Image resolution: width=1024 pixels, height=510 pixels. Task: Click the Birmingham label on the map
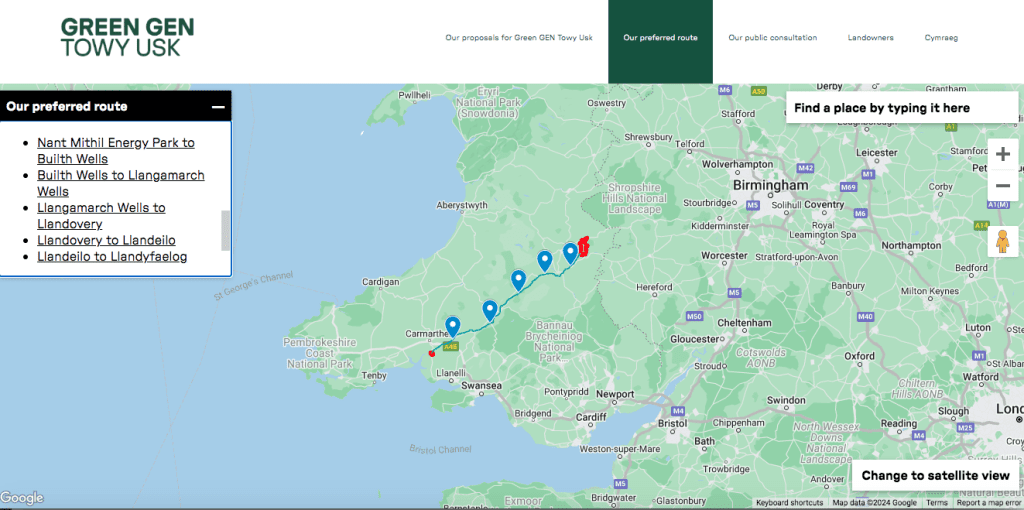(771, 185)
